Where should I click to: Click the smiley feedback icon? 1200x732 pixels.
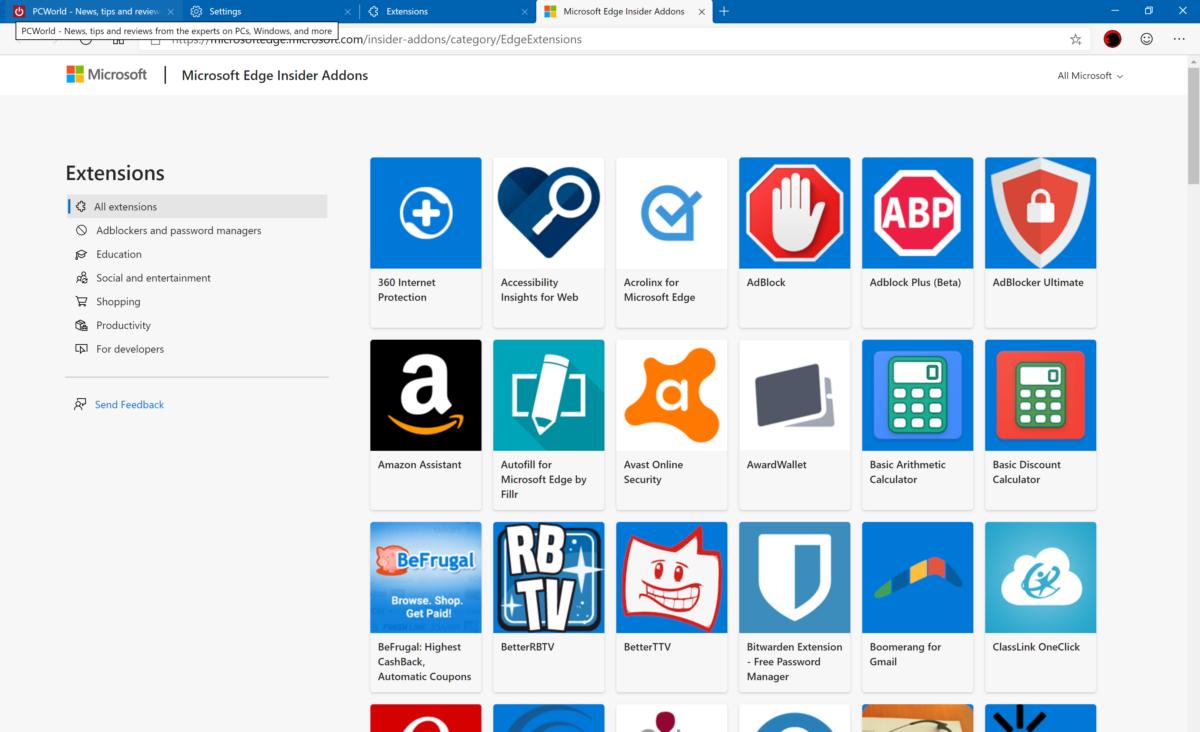coord(1147,39)
